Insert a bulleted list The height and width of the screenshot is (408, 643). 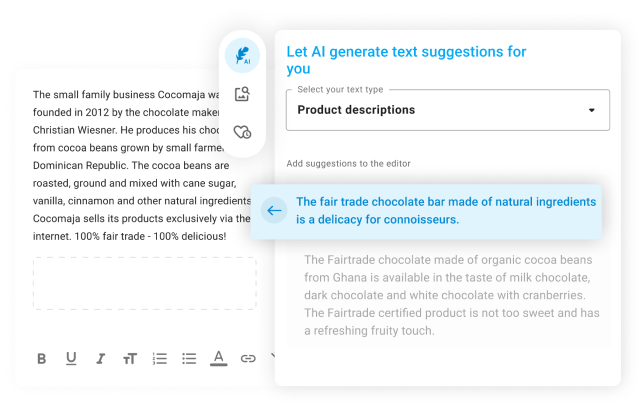pos(189,359)
